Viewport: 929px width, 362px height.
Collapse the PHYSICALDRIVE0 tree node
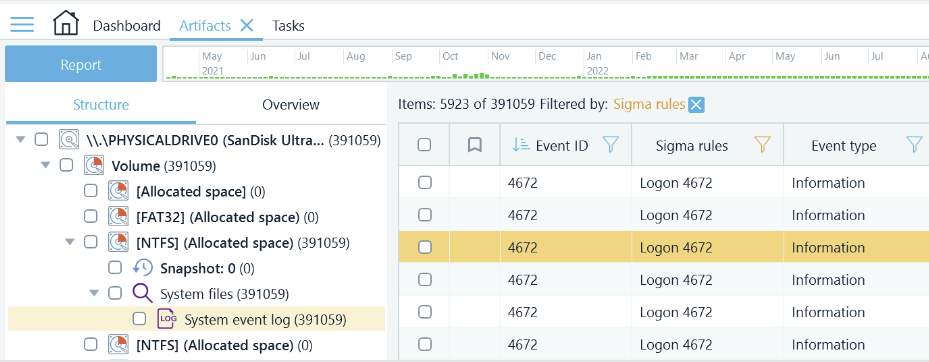click(x=21, y=140)
